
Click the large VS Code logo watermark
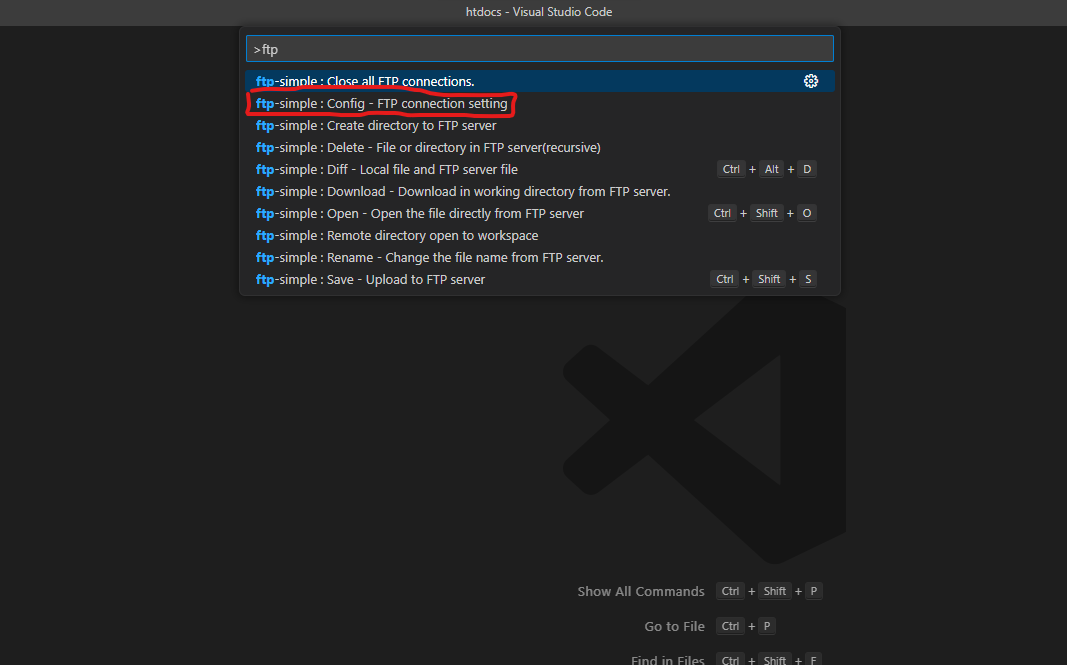pos(700,430)
